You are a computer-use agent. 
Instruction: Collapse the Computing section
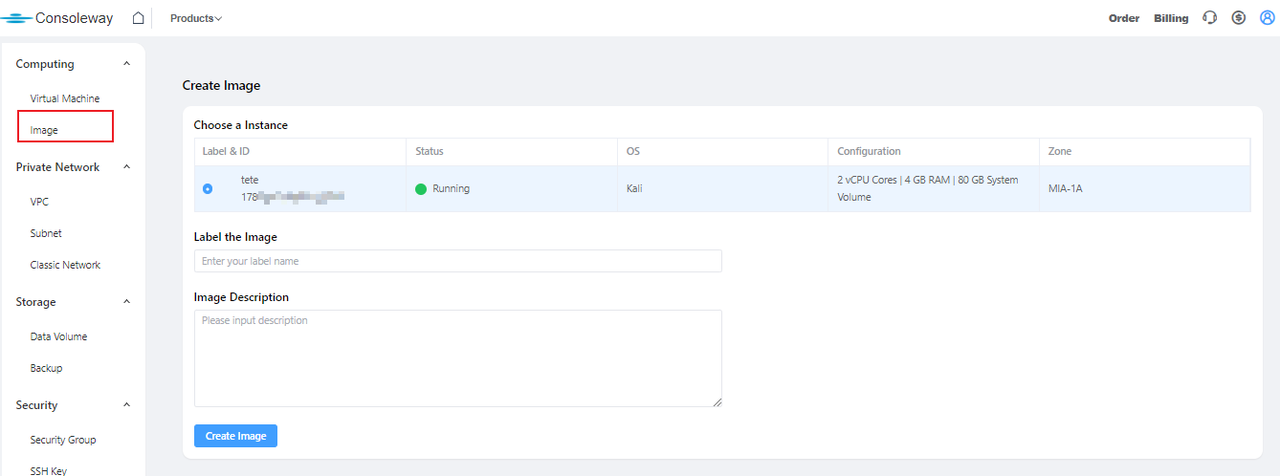point(126,64)
